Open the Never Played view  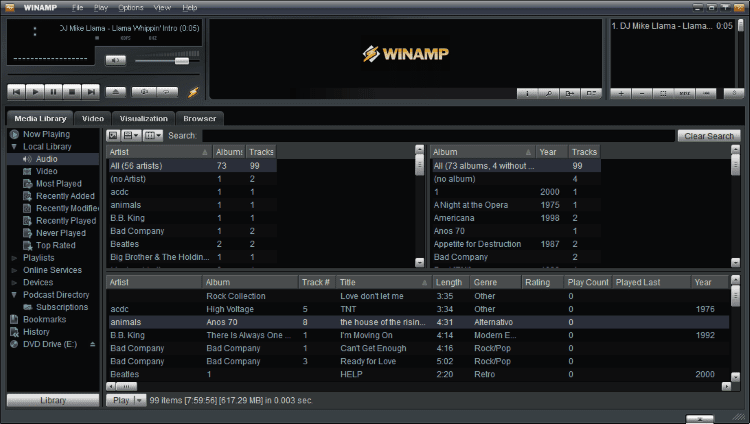click(x=61, y=233)
